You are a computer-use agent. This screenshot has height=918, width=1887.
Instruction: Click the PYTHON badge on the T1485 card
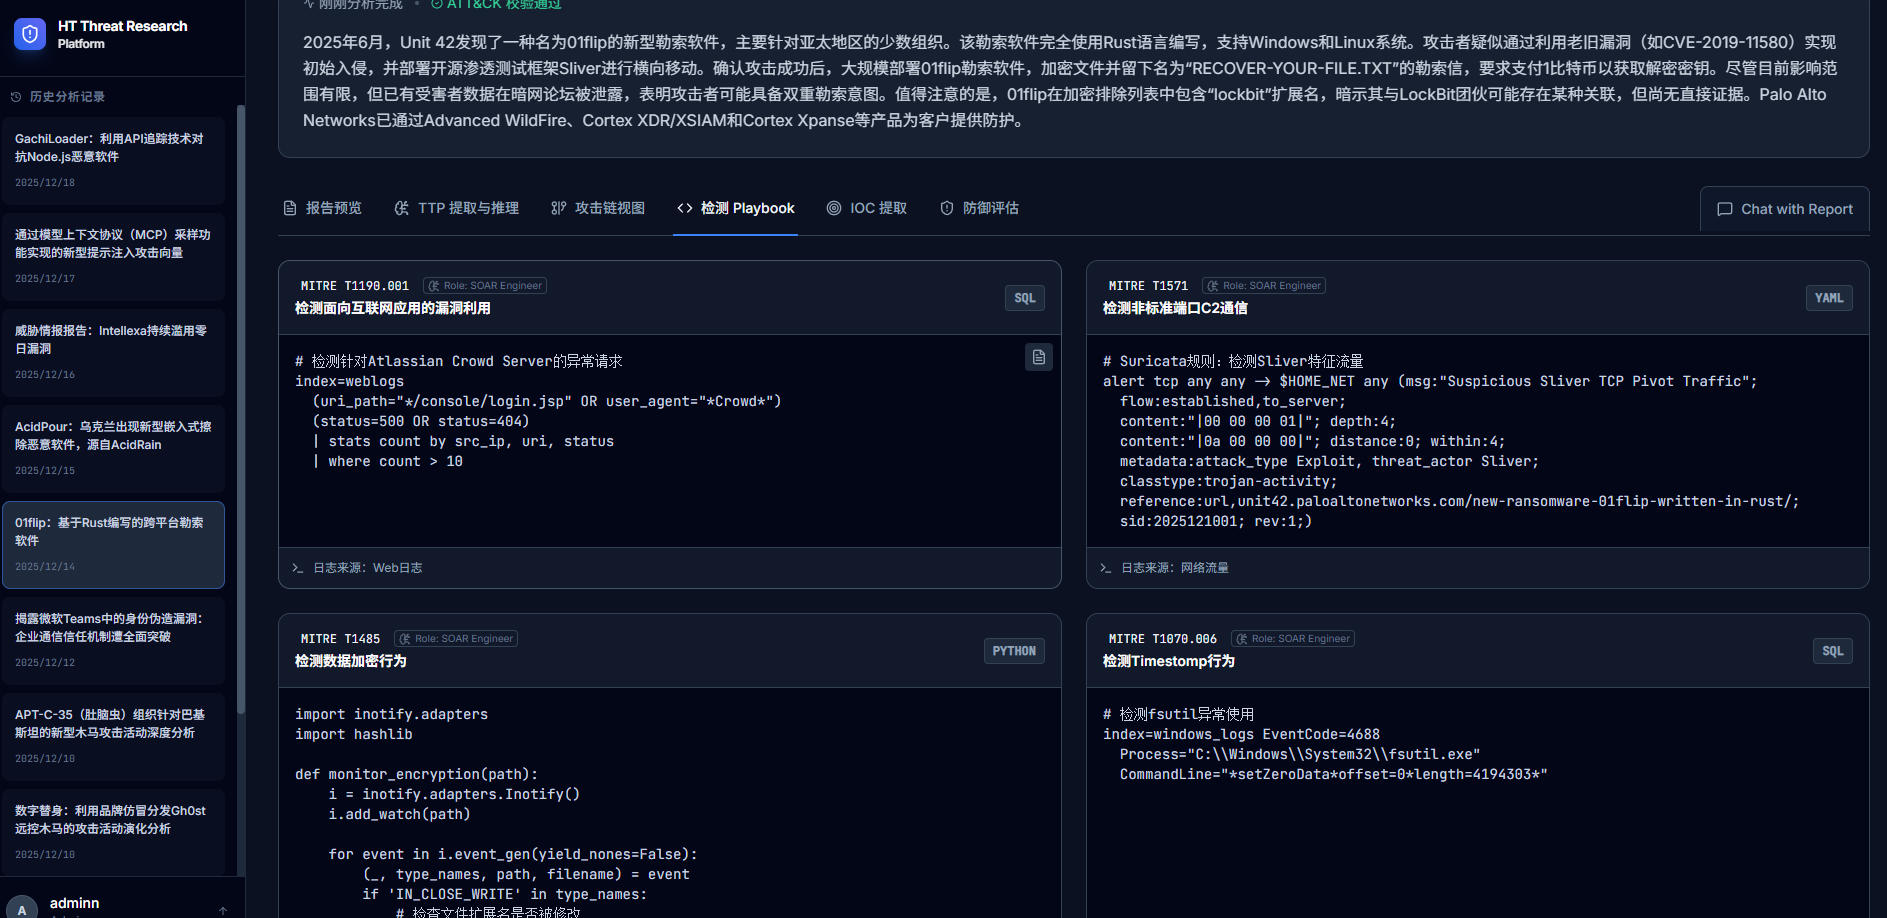[1013, 651]
